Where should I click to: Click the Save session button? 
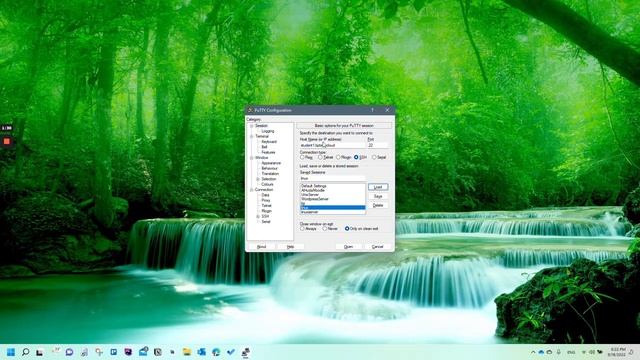coord(378,196)
